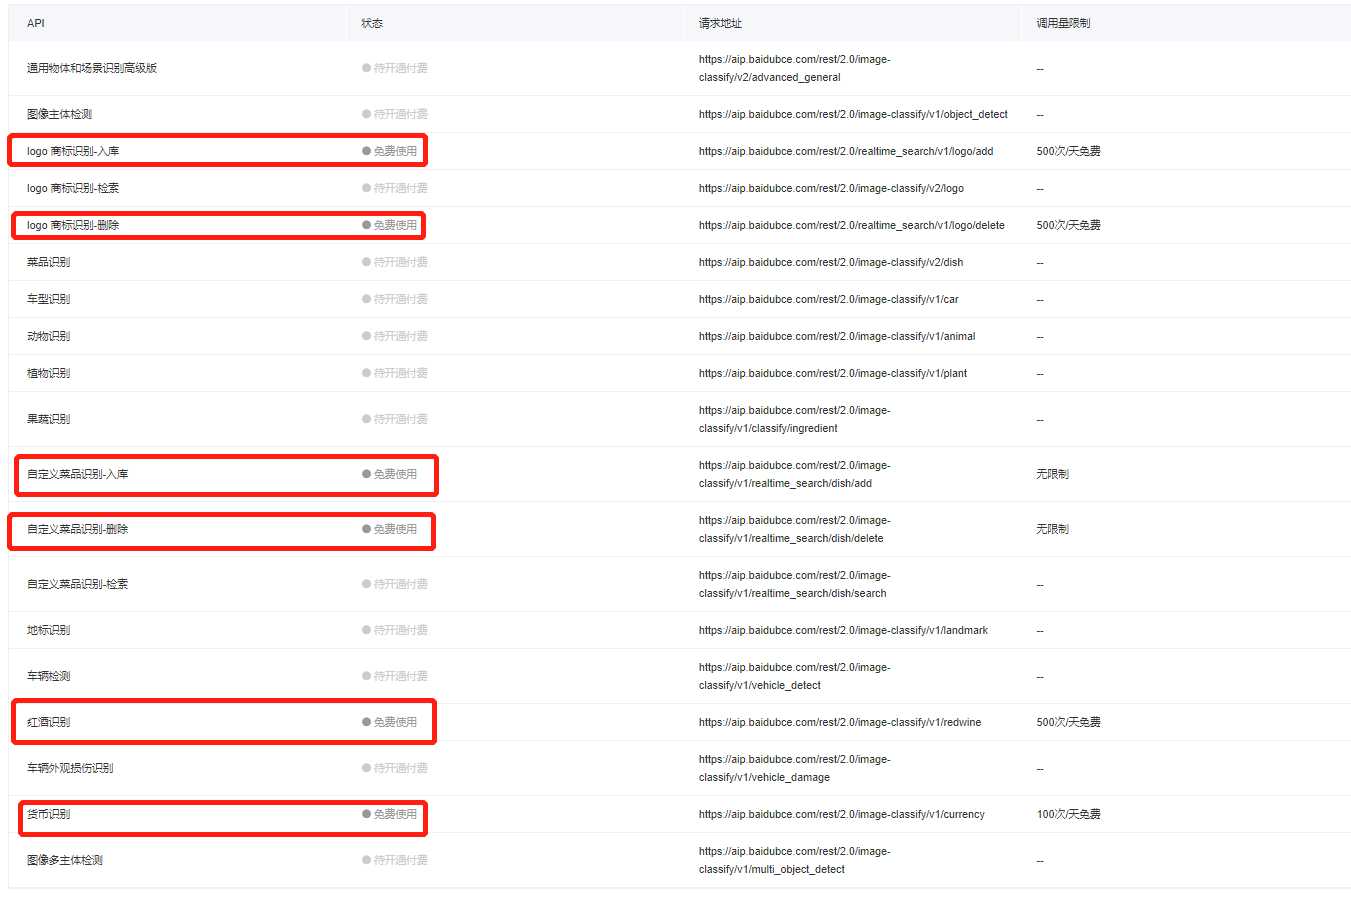Select the 自定义菜品识别-入库 API name
1351x897 pixels.
point(77,474)
